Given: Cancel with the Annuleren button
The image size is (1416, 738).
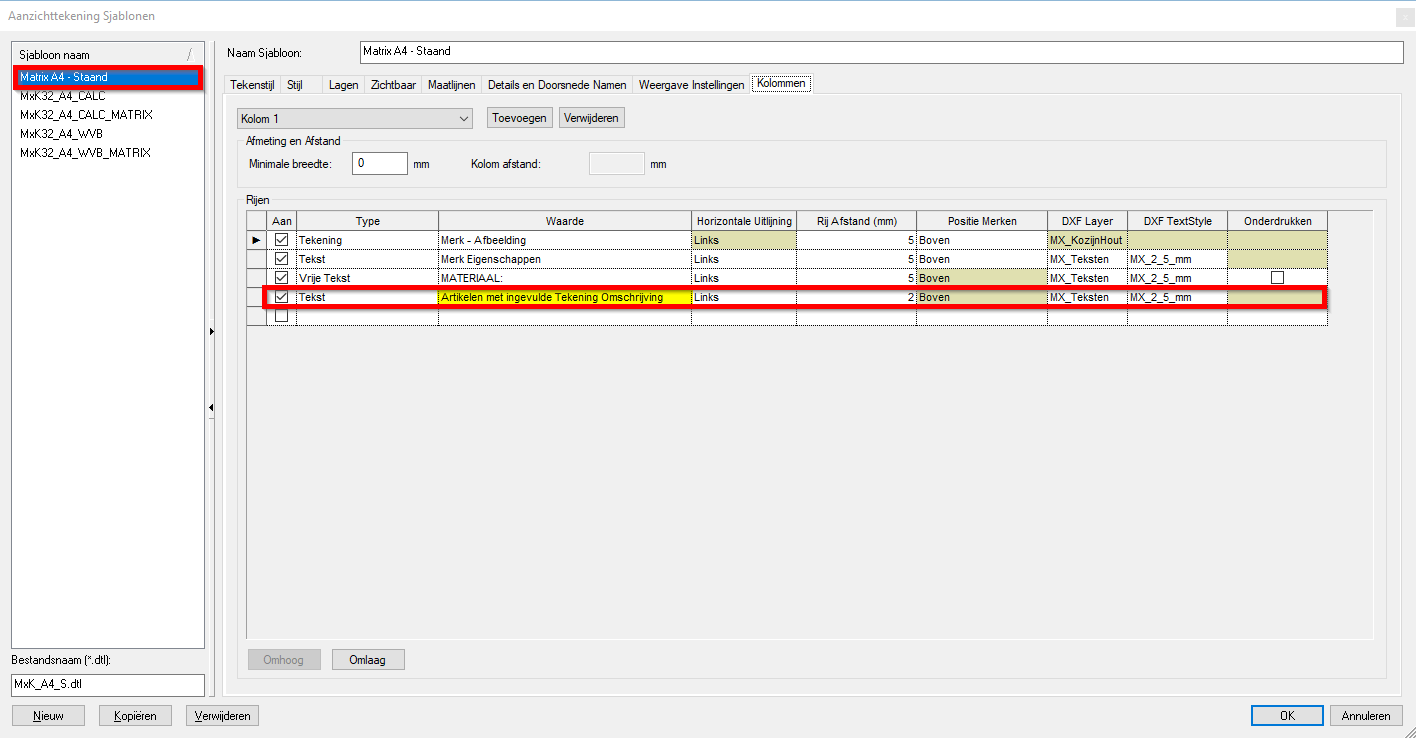Looking at the screenshot, I should 1366,716.
